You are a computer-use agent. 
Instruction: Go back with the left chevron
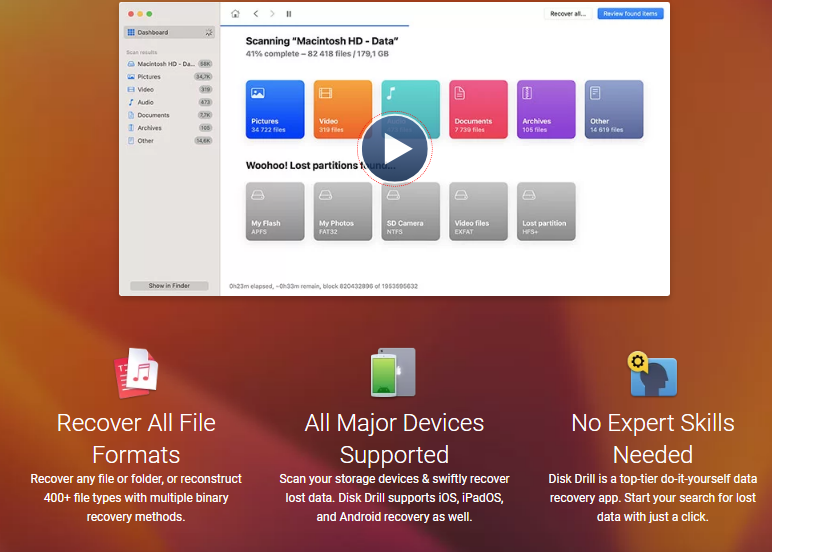click(256, 14)
